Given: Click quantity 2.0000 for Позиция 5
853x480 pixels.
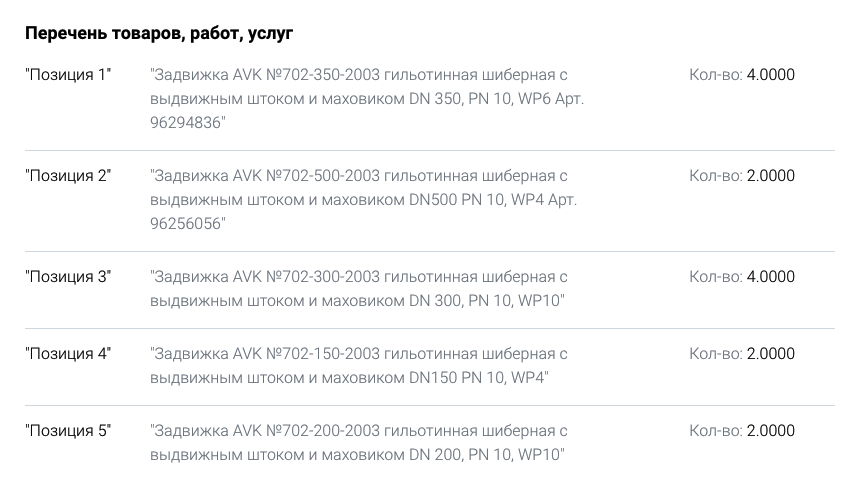Looking at the screenshot, I should point(770,430).
